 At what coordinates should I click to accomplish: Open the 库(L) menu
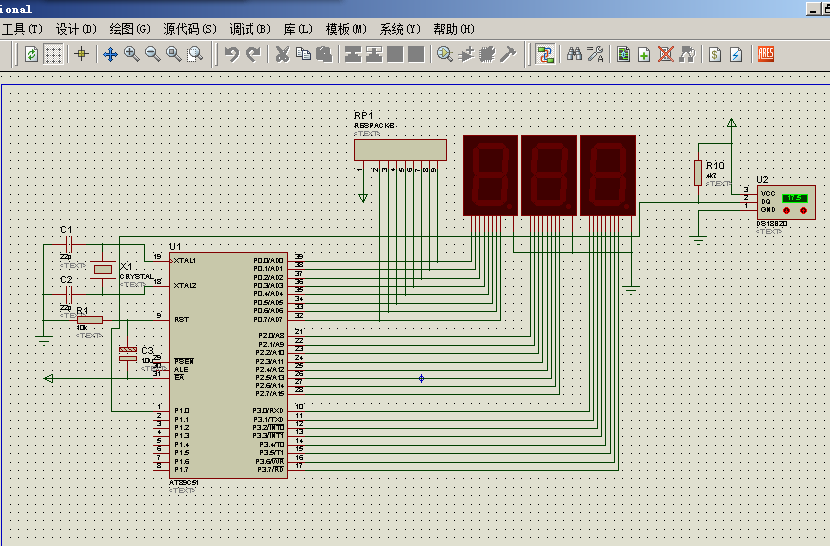(x=298, y=29)
